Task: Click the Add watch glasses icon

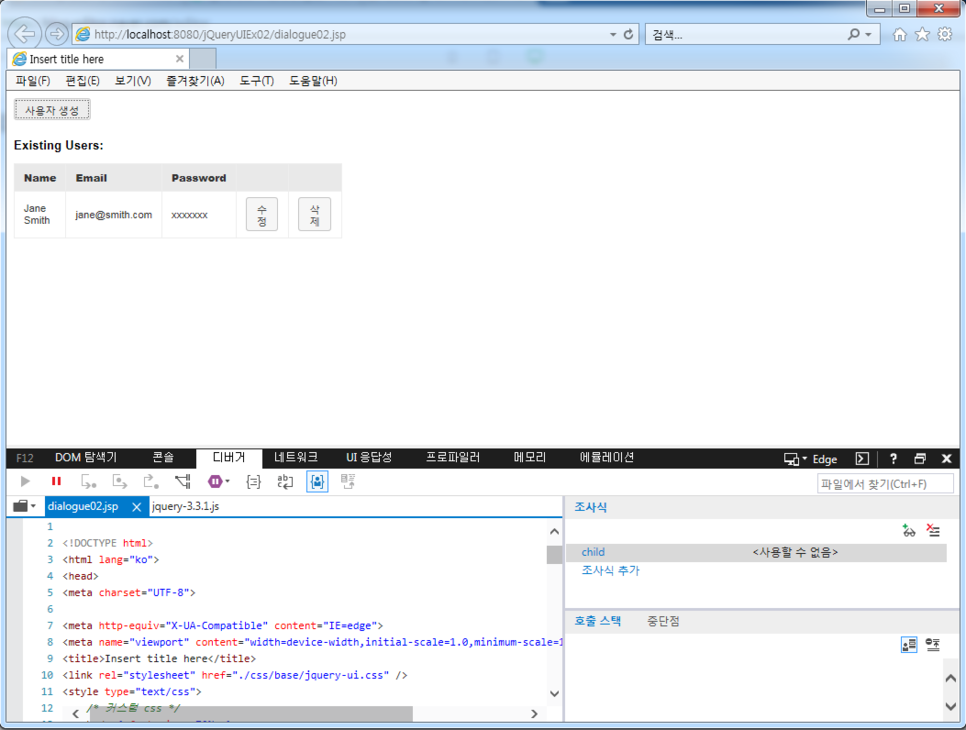Action: 909,530
